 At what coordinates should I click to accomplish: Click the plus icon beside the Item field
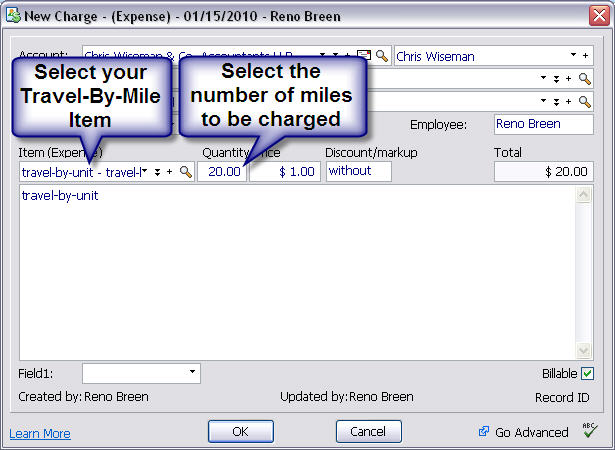(x=170, y=172)
